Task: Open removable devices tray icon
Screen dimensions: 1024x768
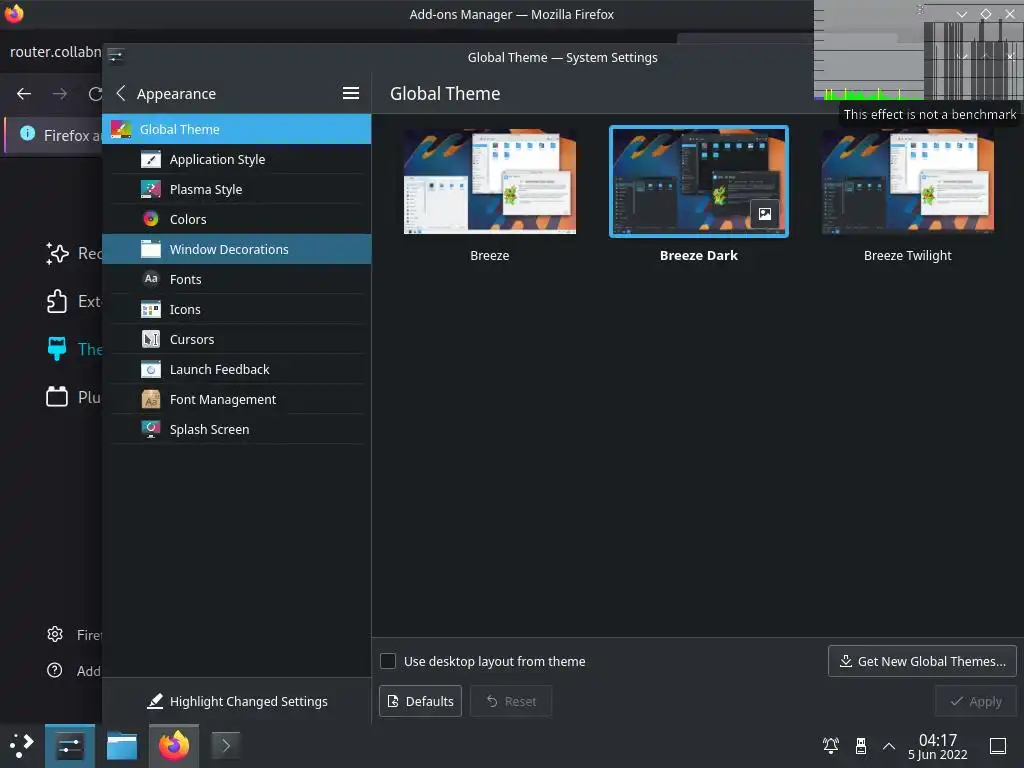Action: (861, 746)
